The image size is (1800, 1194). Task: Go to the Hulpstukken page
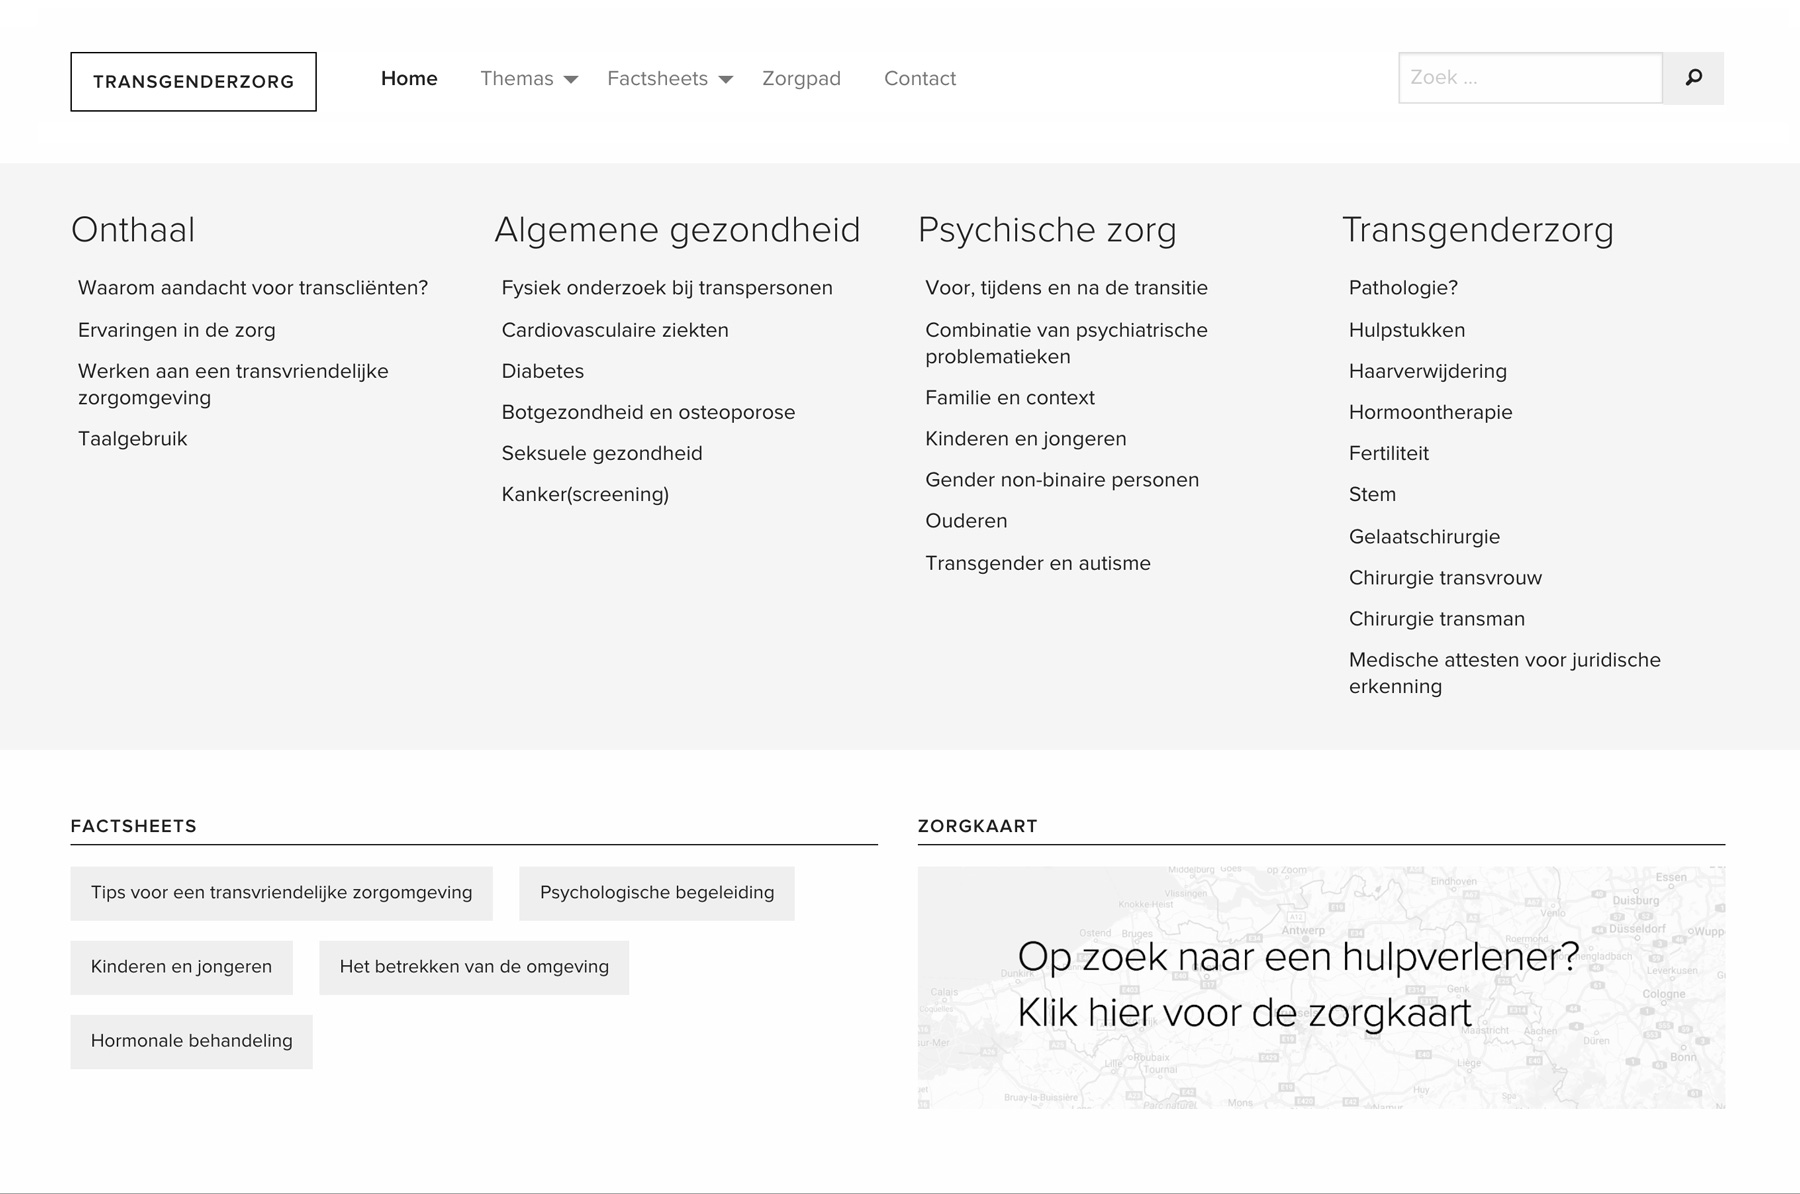(x=1407, y=330)
